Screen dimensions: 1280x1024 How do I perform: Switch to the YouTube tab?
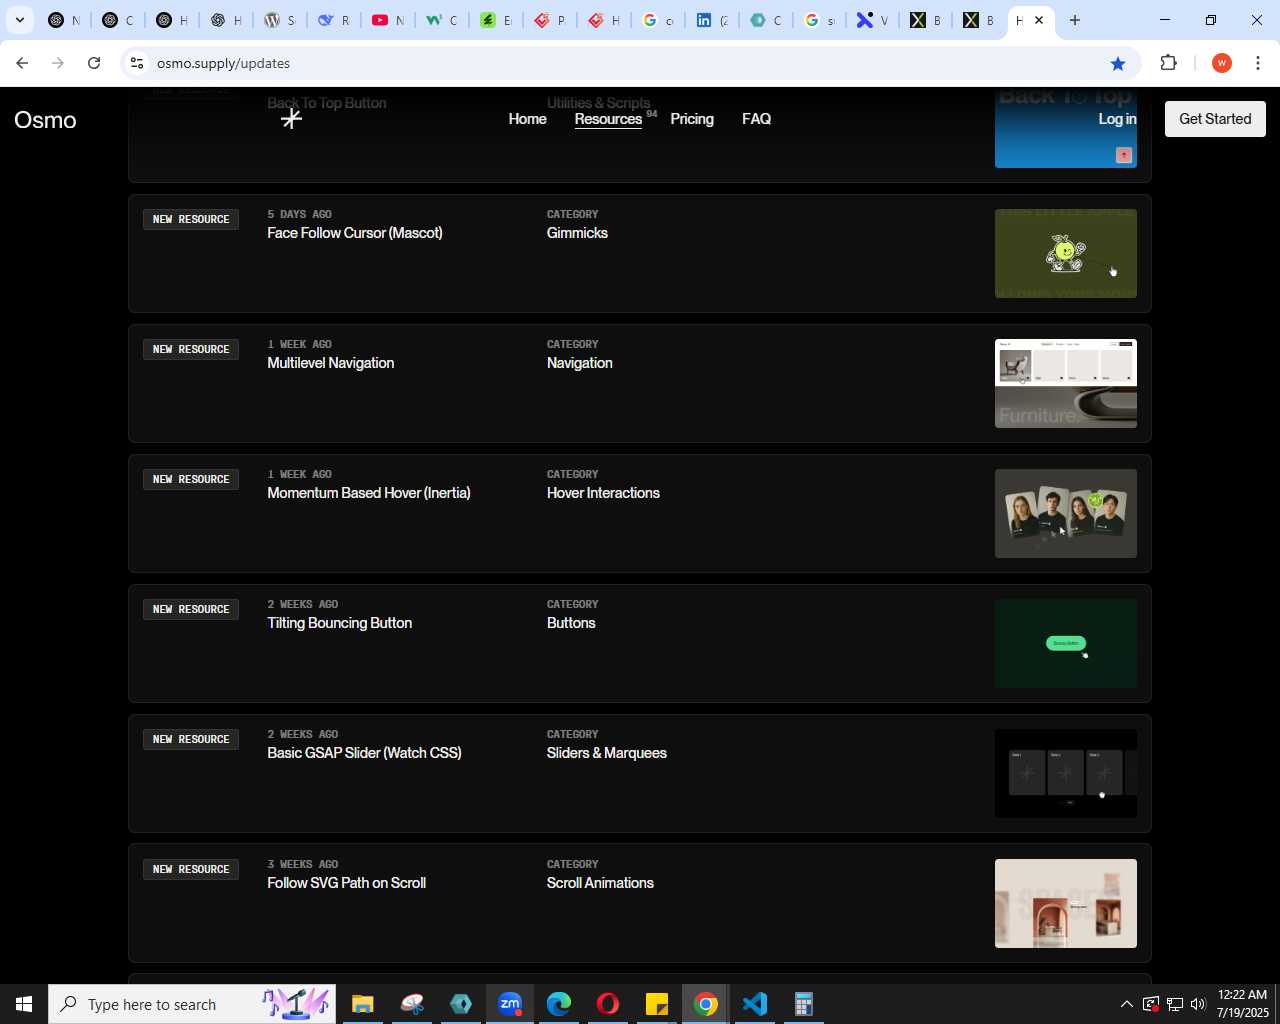388,20
